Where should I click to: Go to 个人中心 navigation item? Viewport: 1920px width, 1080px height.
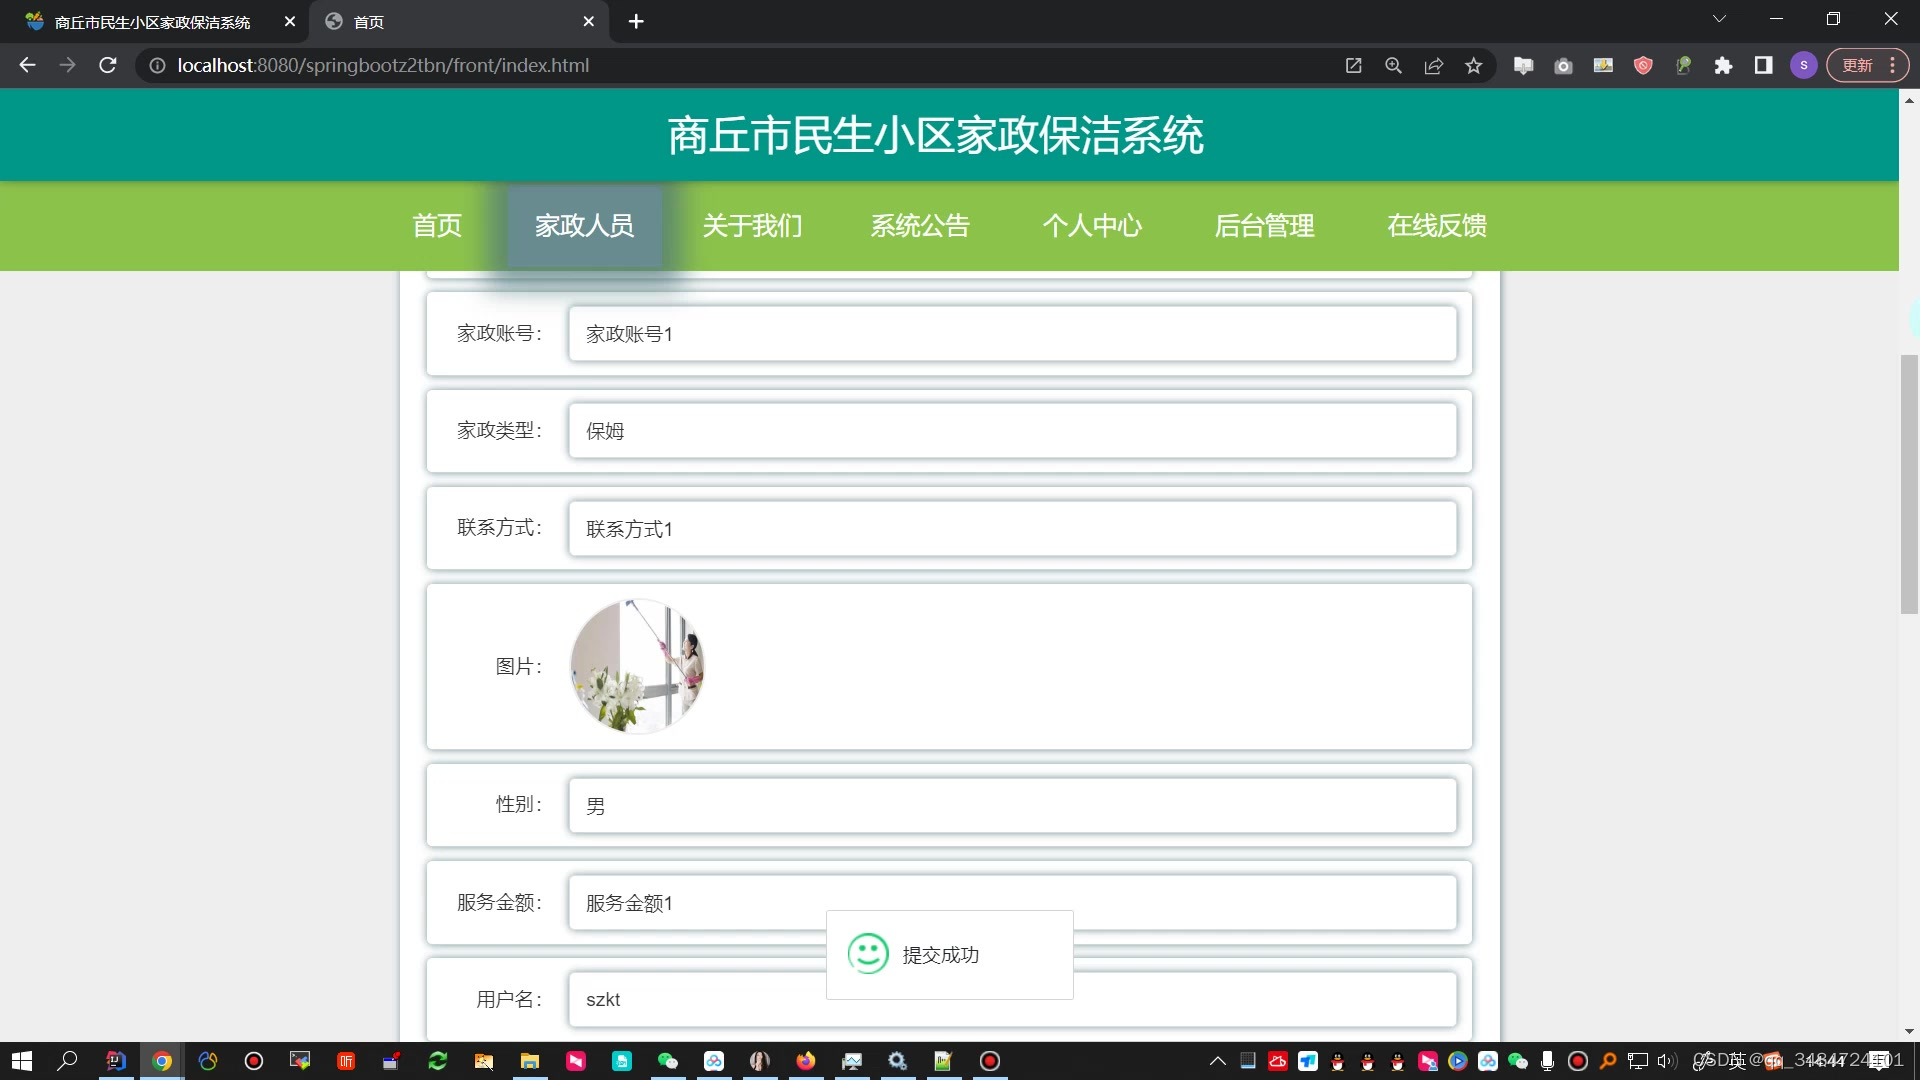point(1092,226)
